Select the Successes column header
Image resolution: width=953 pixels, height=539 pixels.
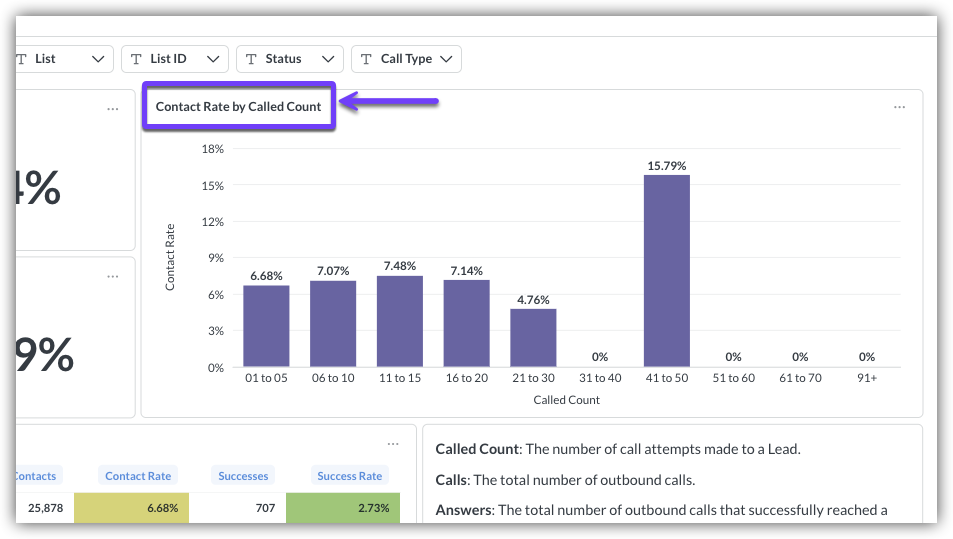tap(243, 476)
